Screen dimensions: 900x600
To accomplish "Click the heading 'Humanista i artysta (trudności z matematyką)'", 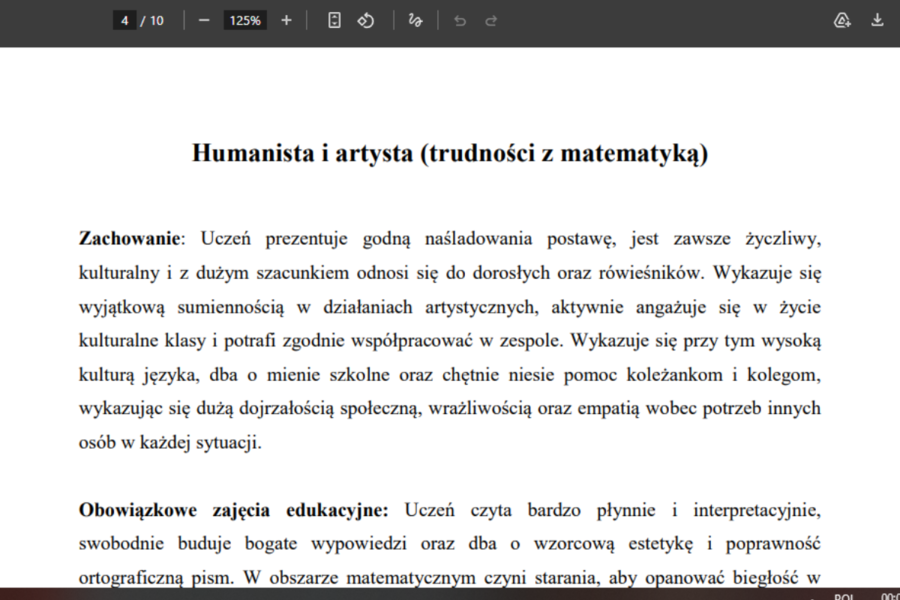I will [x=450, y=153].
